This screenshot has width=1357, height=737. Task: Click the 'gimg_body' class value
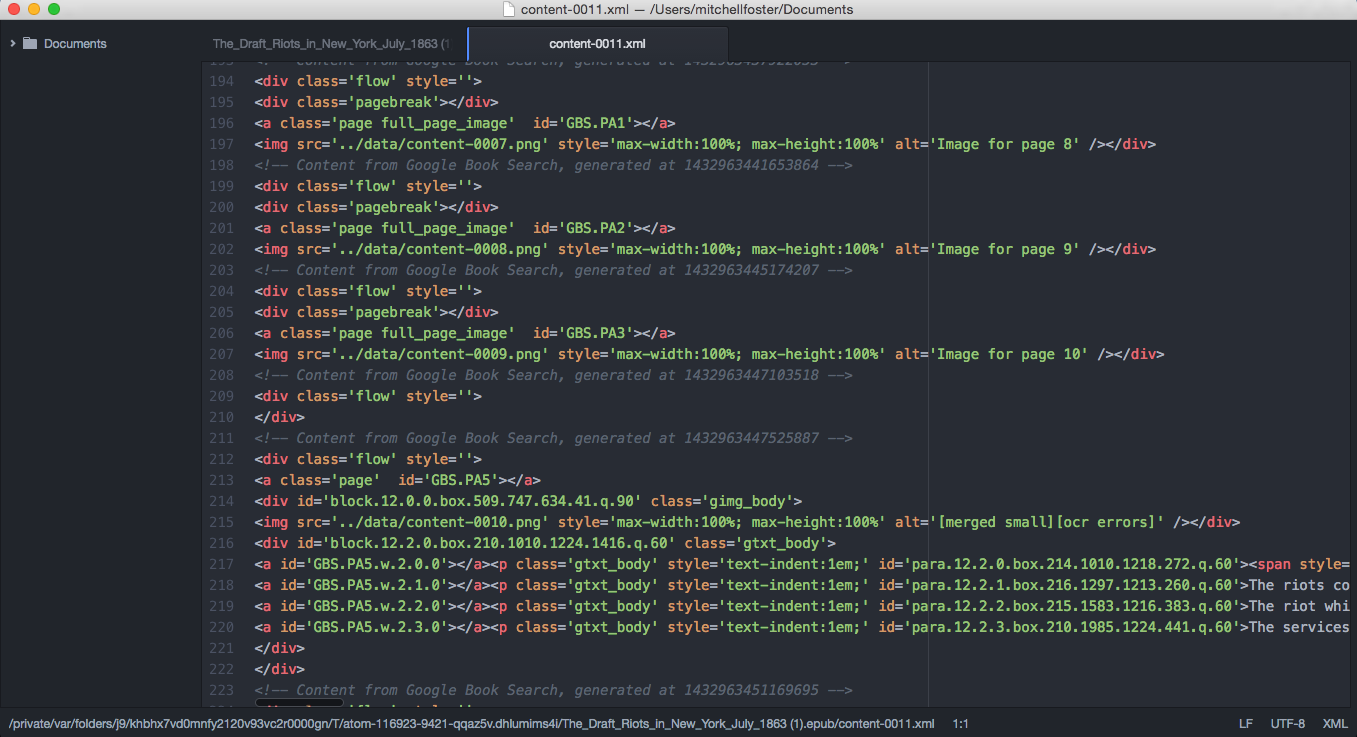[746, 501]
